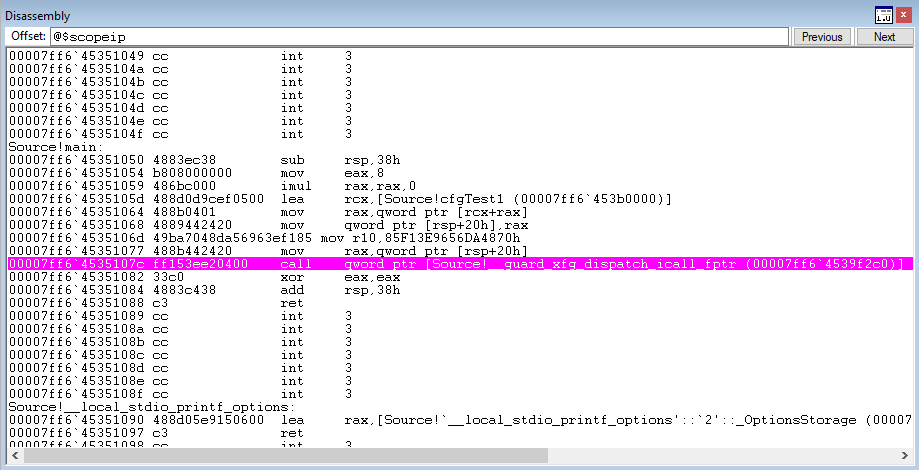919x470 pixels.
Task: Select the xor eax,eax instruction line
Action: (204, 277)
